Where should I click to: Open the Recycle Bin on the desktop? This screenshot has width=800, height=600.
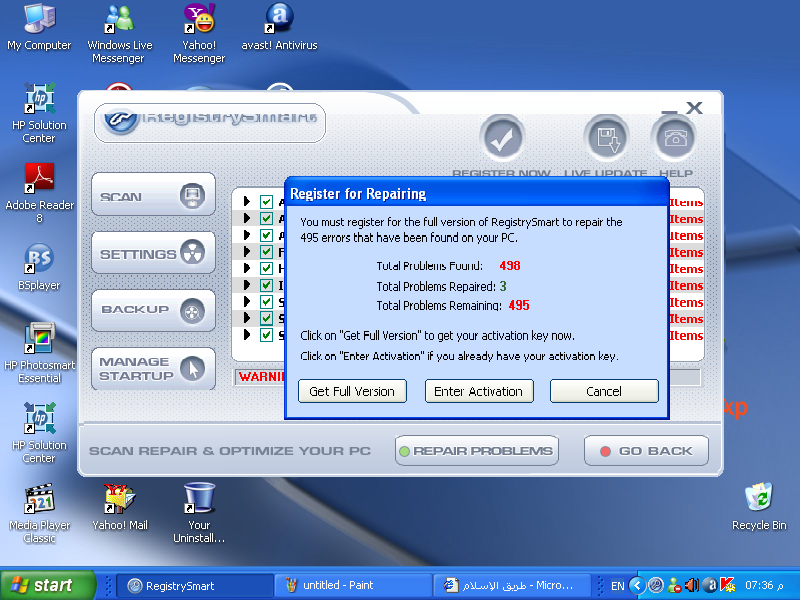[x=759, y=507]
